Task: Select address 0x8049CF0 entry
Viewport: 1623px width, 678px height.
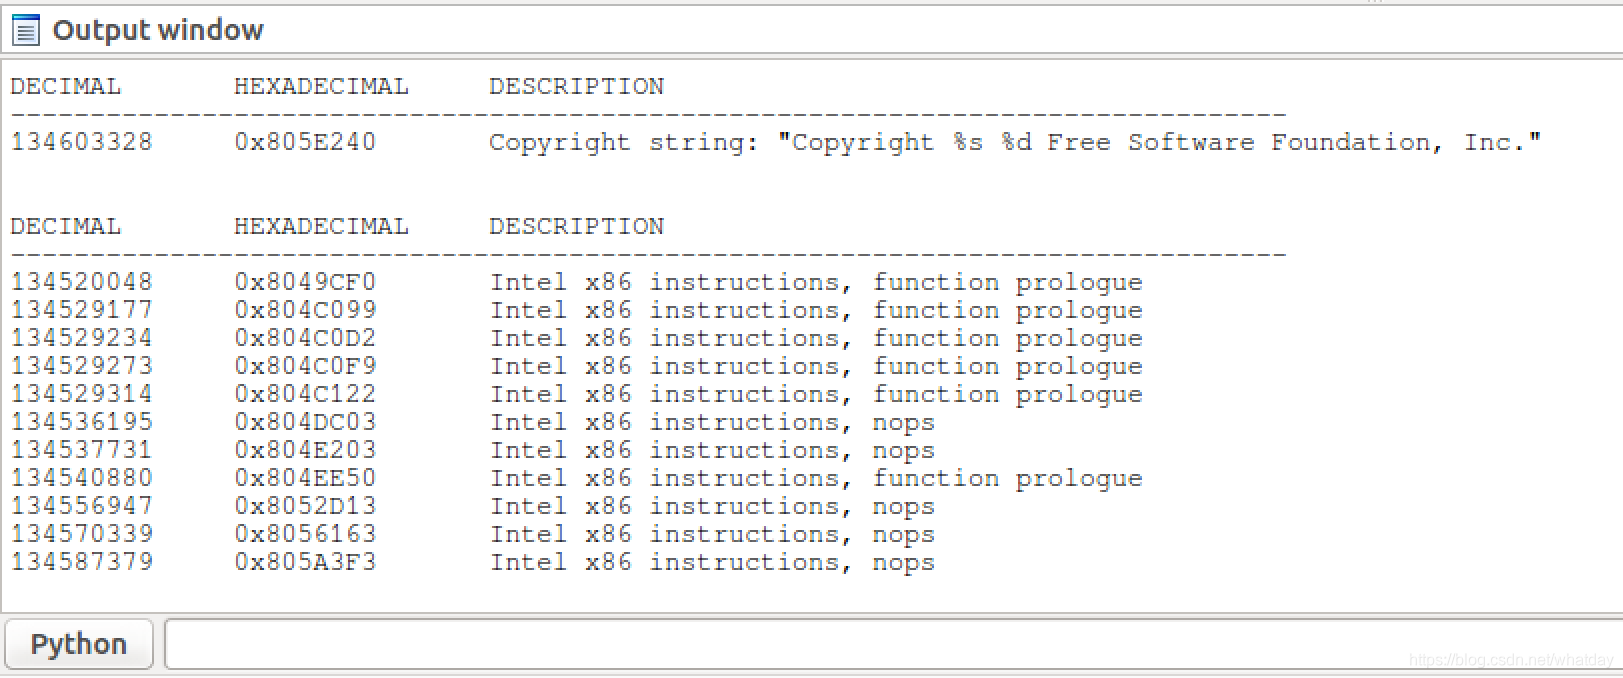Action: [x=306, y=282]
